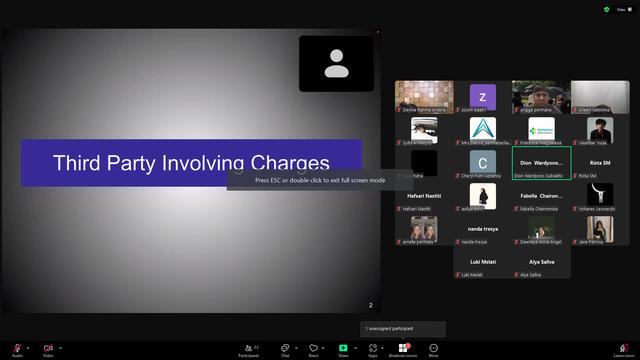Select Syifa Ar-Rasyid's participant tile
The image size is (640, 360).
(x=424, y=130)
